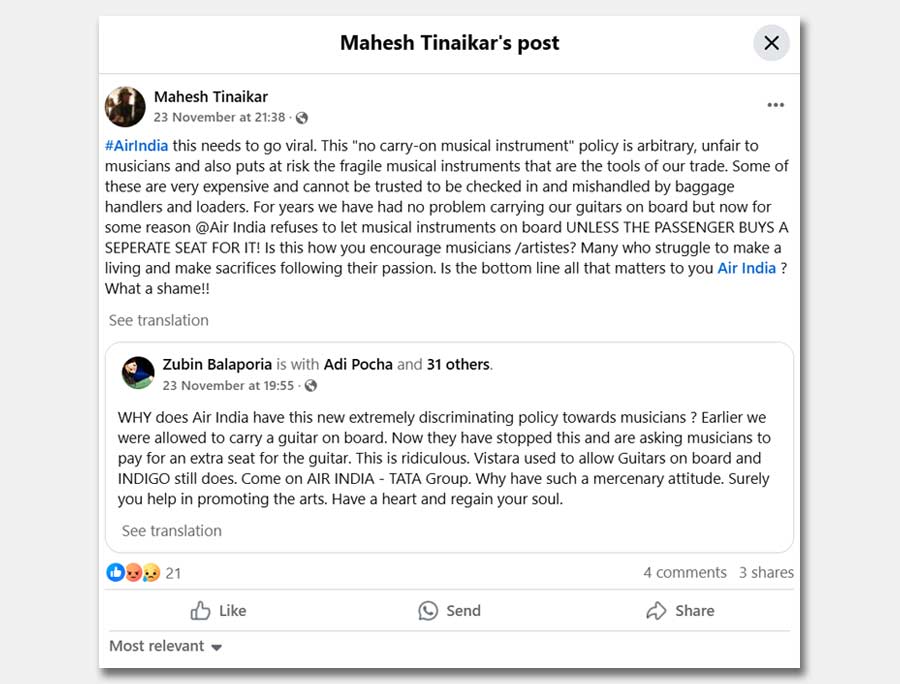View the 3 shares list
Viewport: 900px width, 684px height.
(x=766, y=573)
